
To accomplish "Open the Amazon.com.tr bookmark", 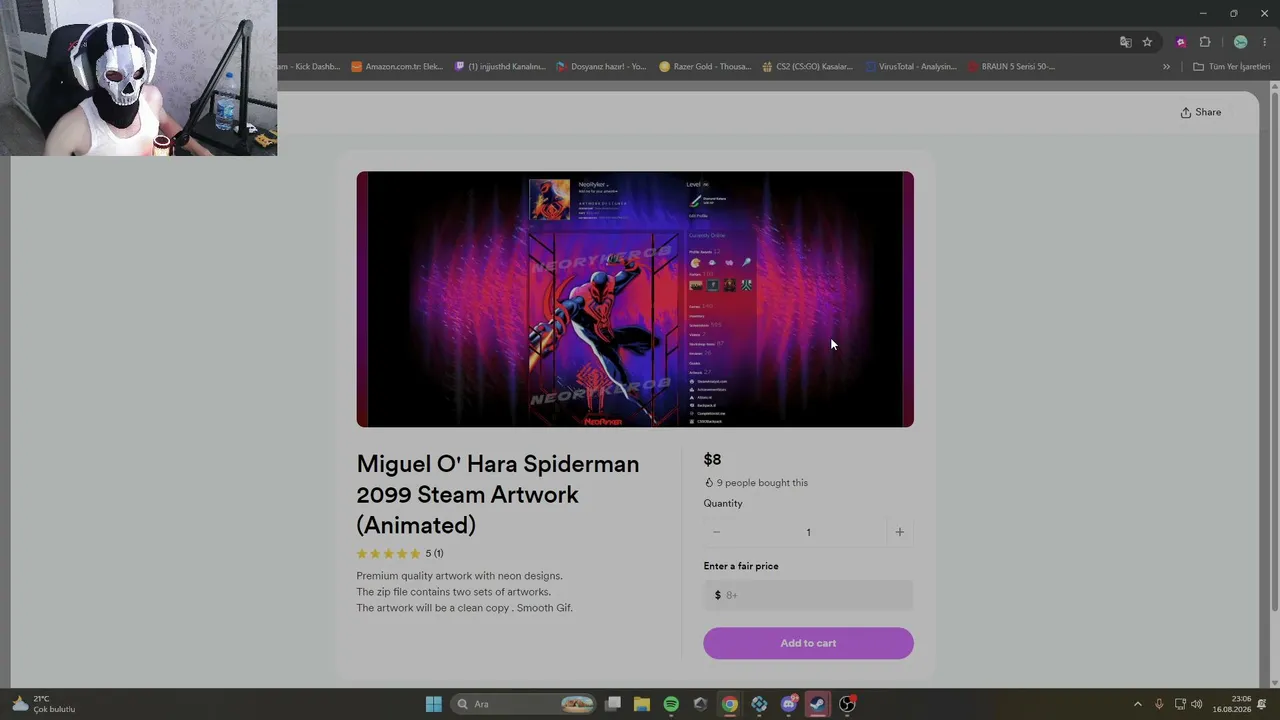I will pyautogui.click(x=397, y=67).
